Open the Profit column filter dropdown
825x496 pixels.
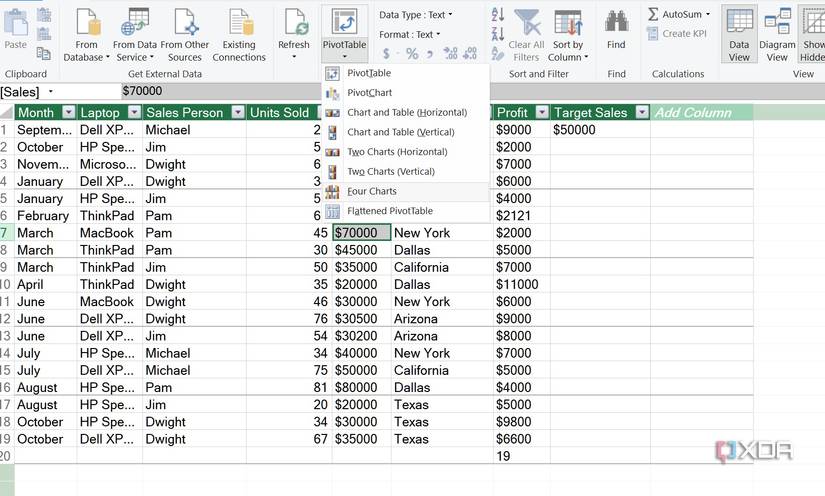542,112
